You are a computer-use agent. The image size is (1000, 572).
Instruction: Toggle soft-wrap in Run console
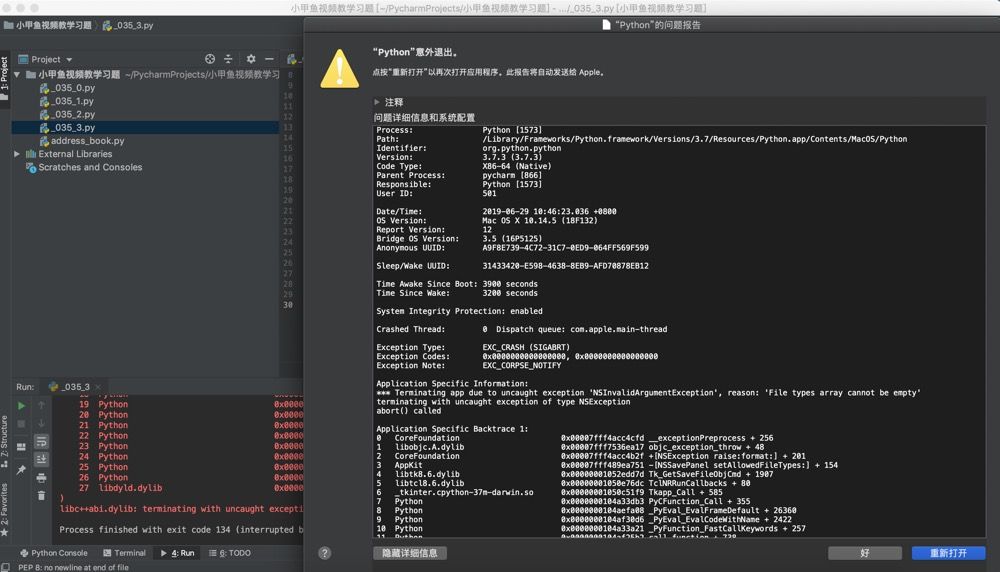point(41,441)
